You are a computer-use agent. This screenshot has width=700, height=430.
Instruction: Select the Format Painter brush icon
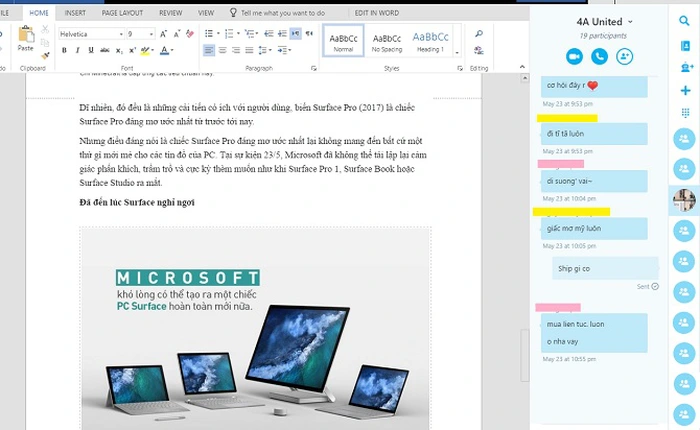tap(45, 56)
